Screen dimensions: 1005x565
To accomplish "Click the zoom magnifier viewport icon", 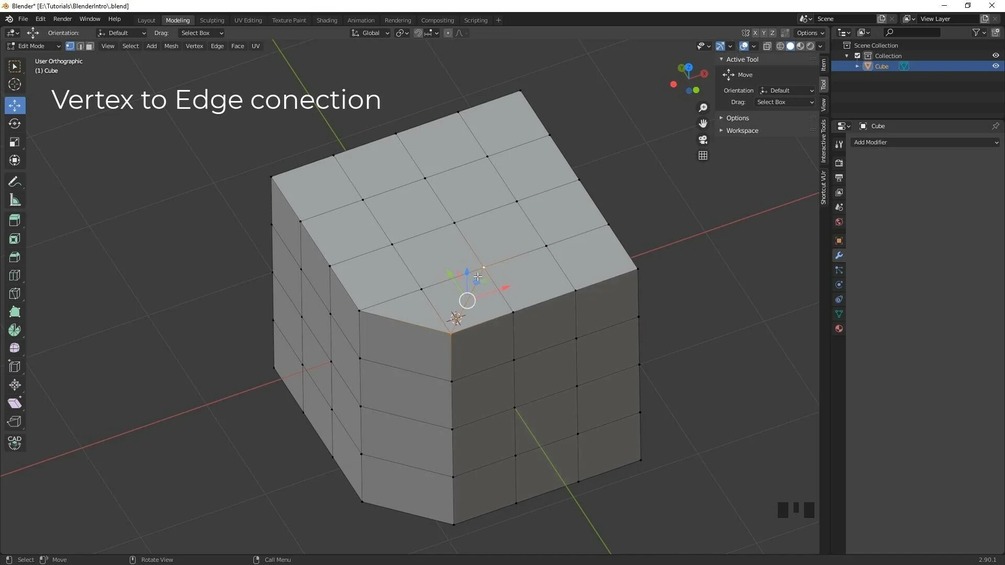I will coord(703,108).
